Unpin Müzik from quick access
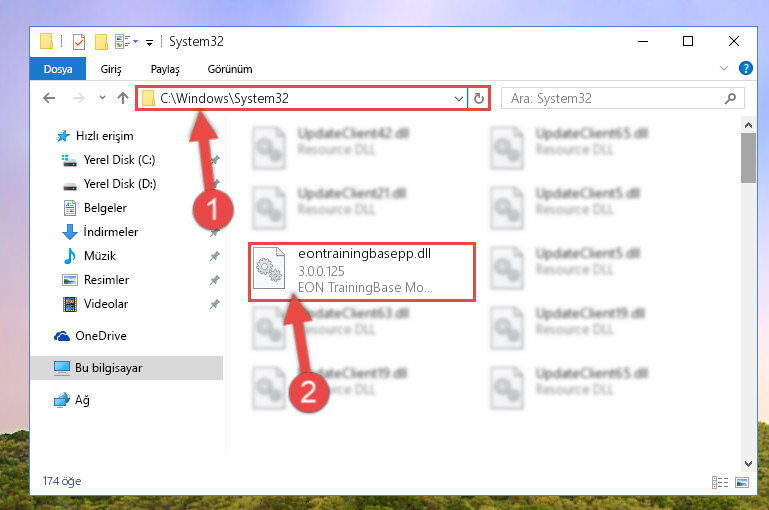Viewport: 769px width, 510px height. pos(214,256)
